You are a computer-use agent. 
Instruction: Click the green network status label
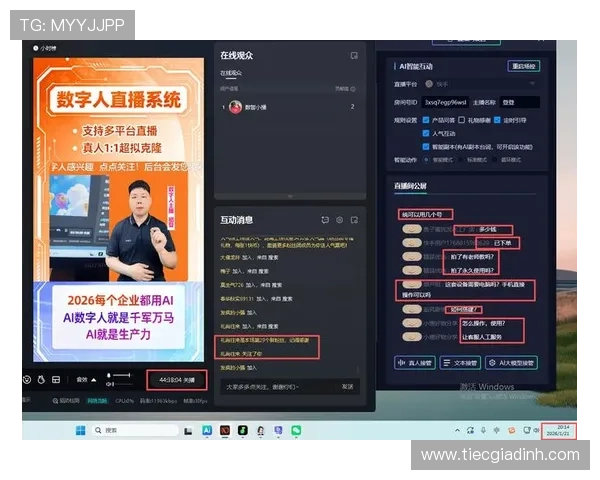[x=97, y=401]
